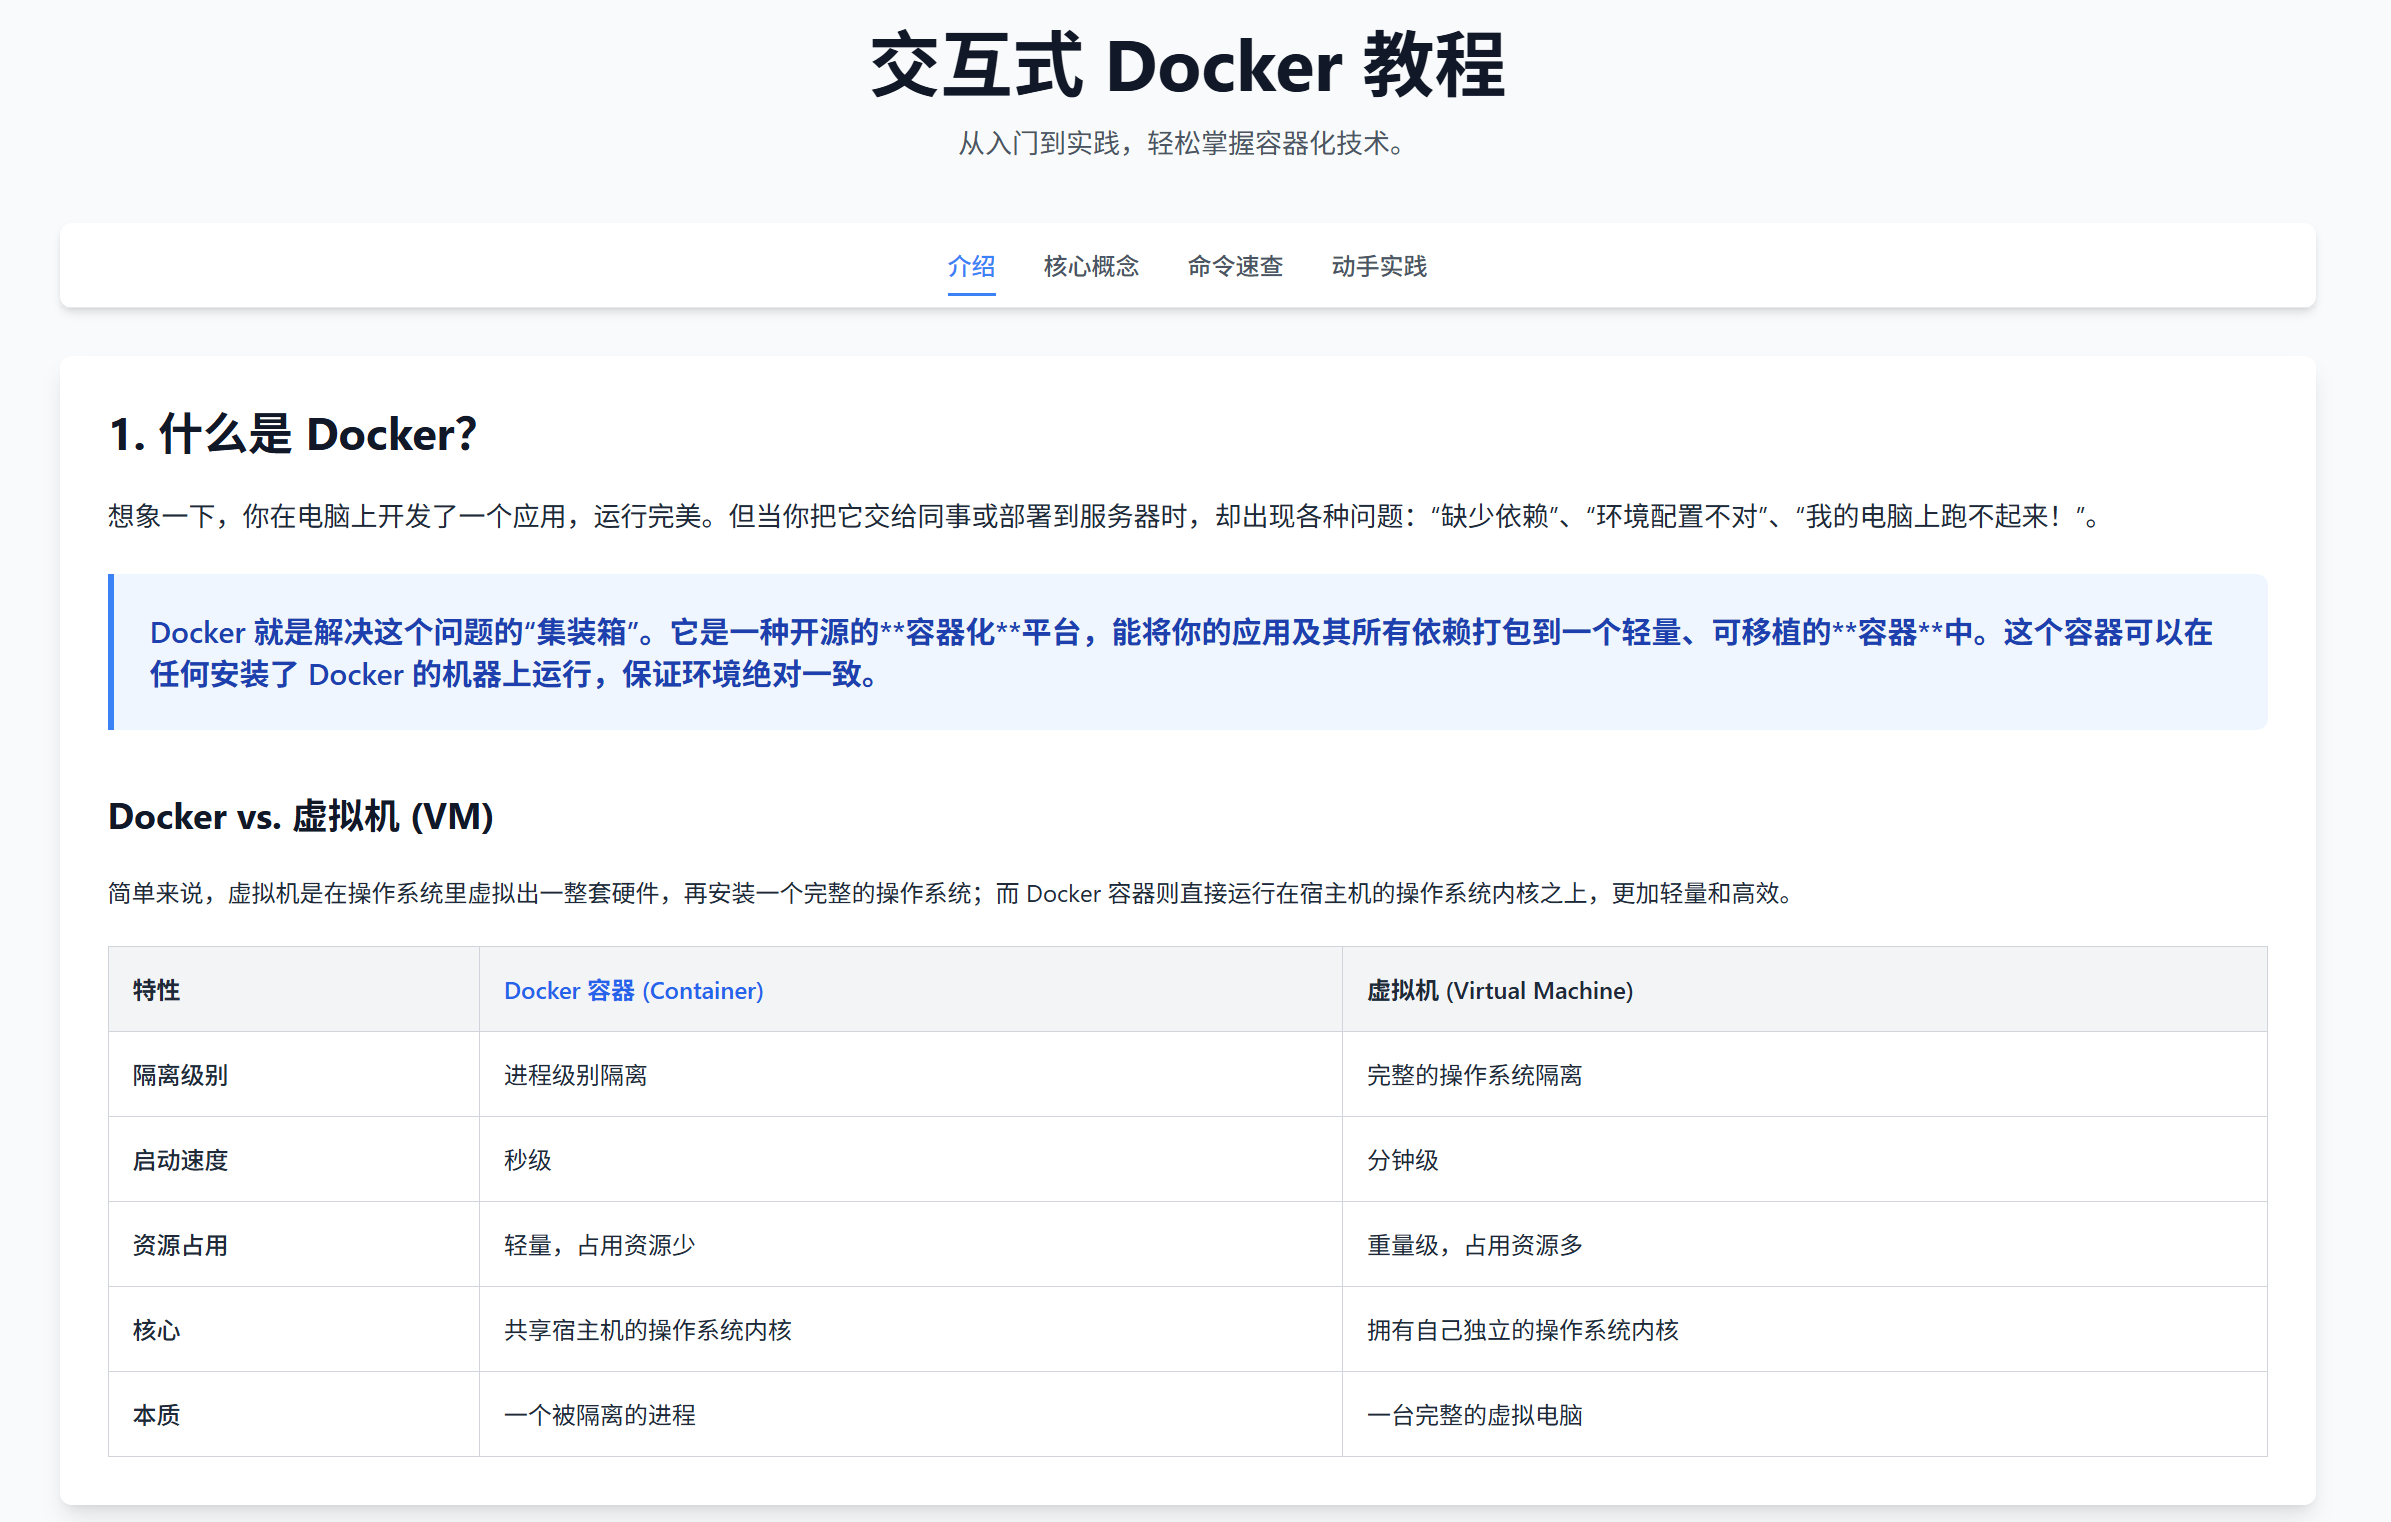
Task: Open the 介绍 tab
Action: (x=970, y=266)
